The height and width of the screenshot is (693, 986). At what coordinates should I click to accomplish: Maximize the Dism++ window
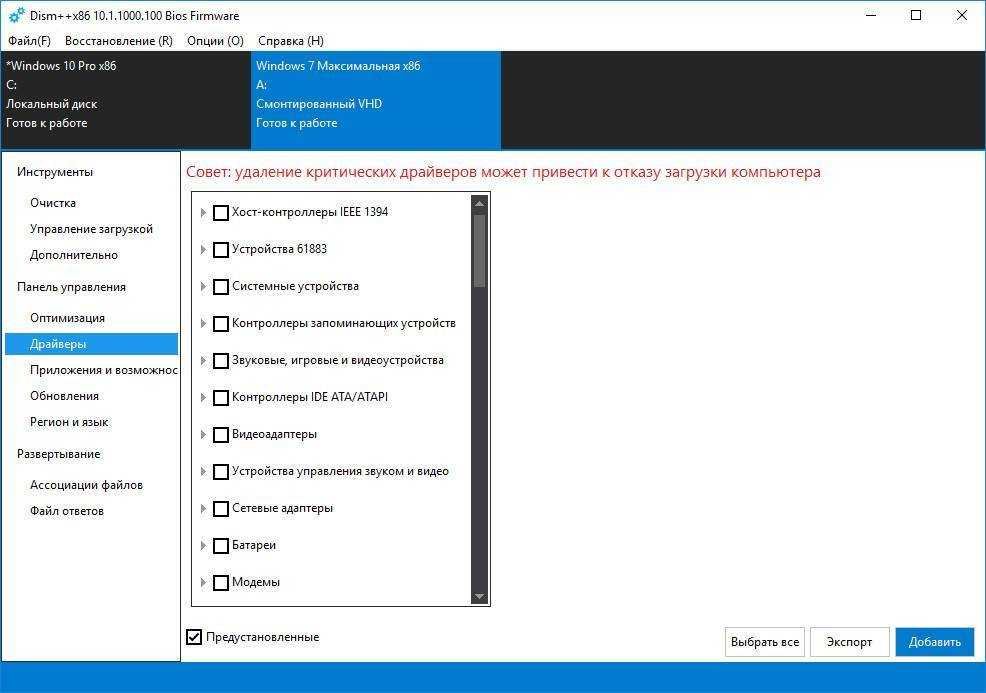pos(916,15)
